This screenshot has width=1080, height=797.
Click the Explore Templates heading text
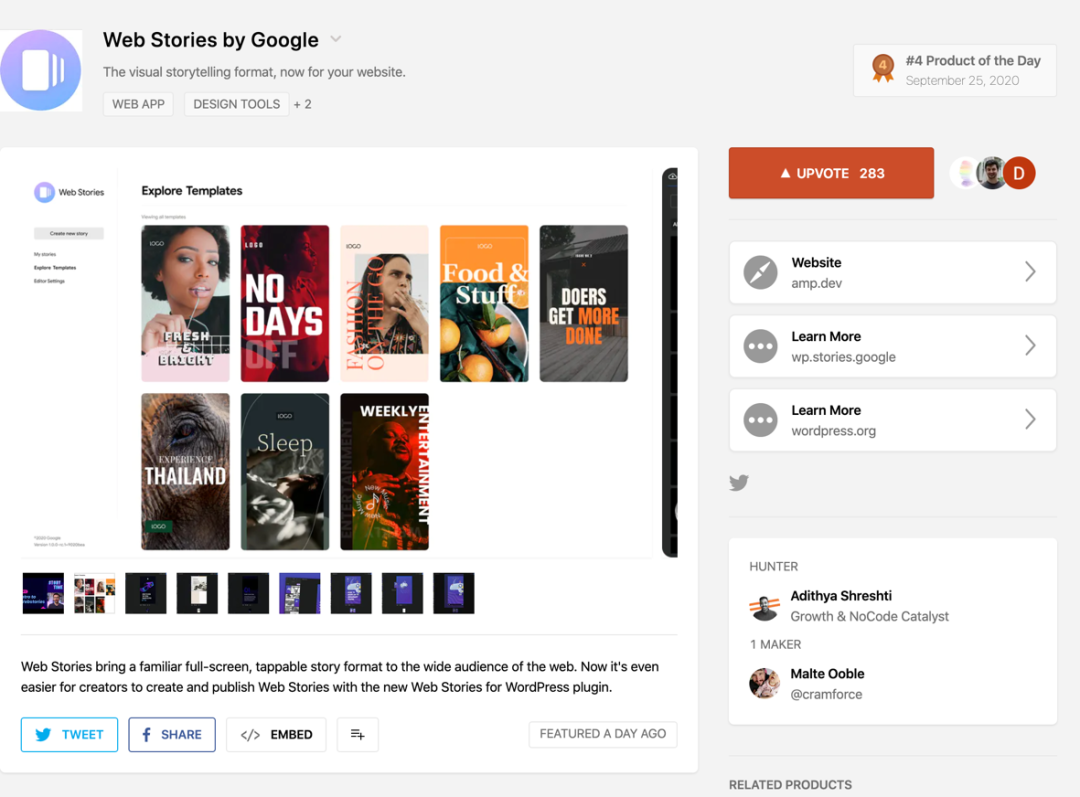191,191
